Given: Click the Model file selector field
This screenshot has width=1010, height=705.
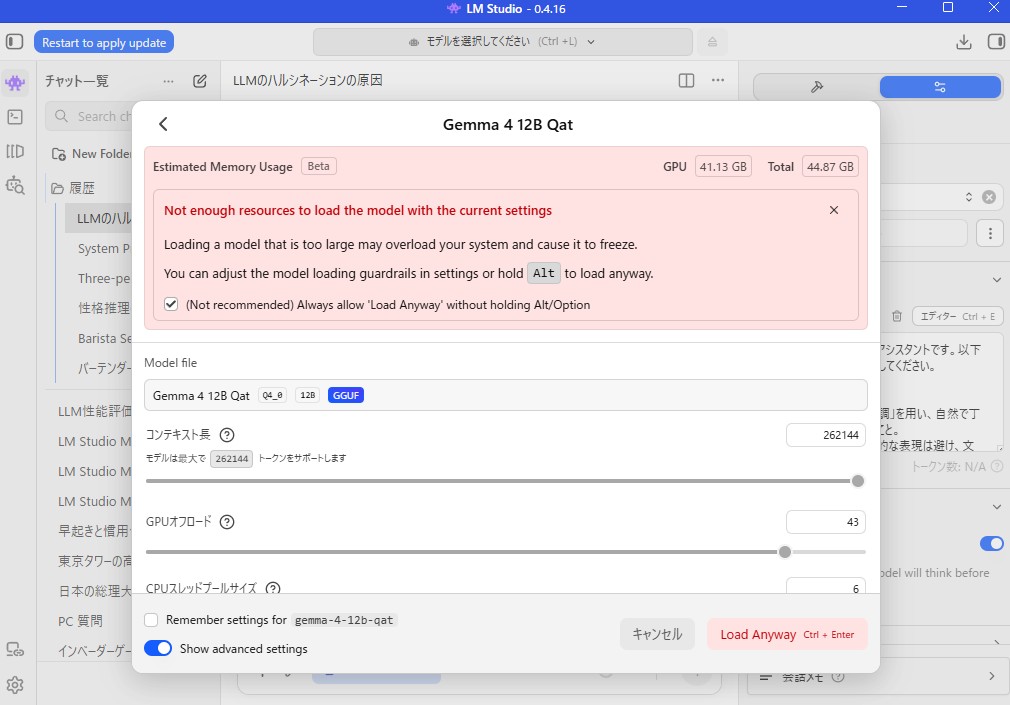Looking at the screenshot, I should click(506, 395).
